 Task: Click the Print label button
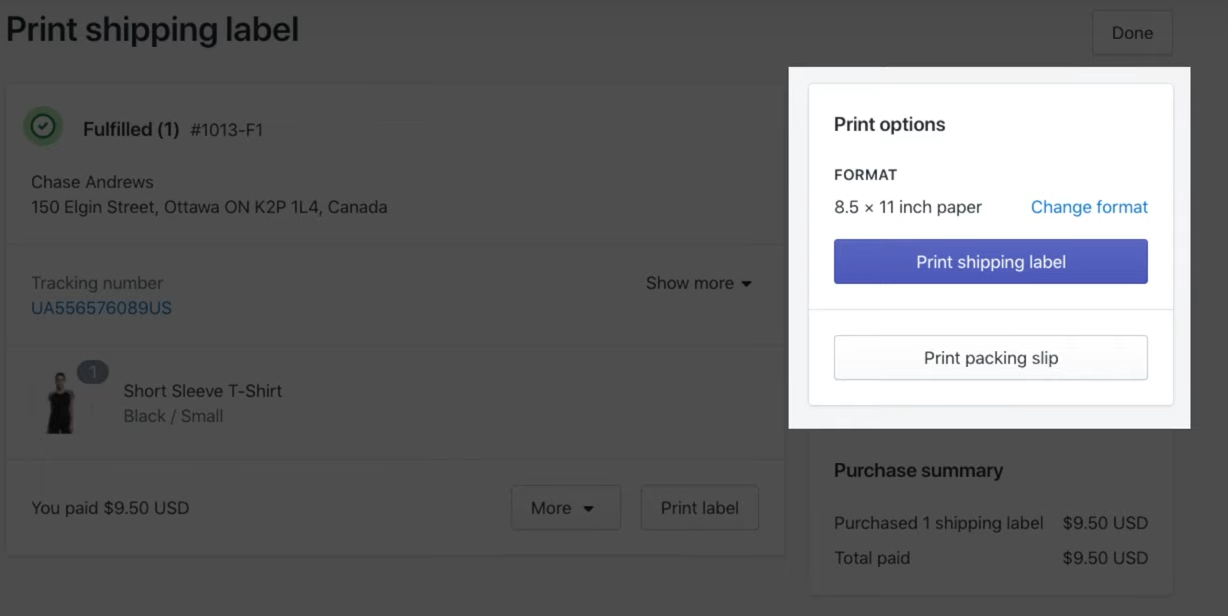pyautogui.click(x=699, y=508)
